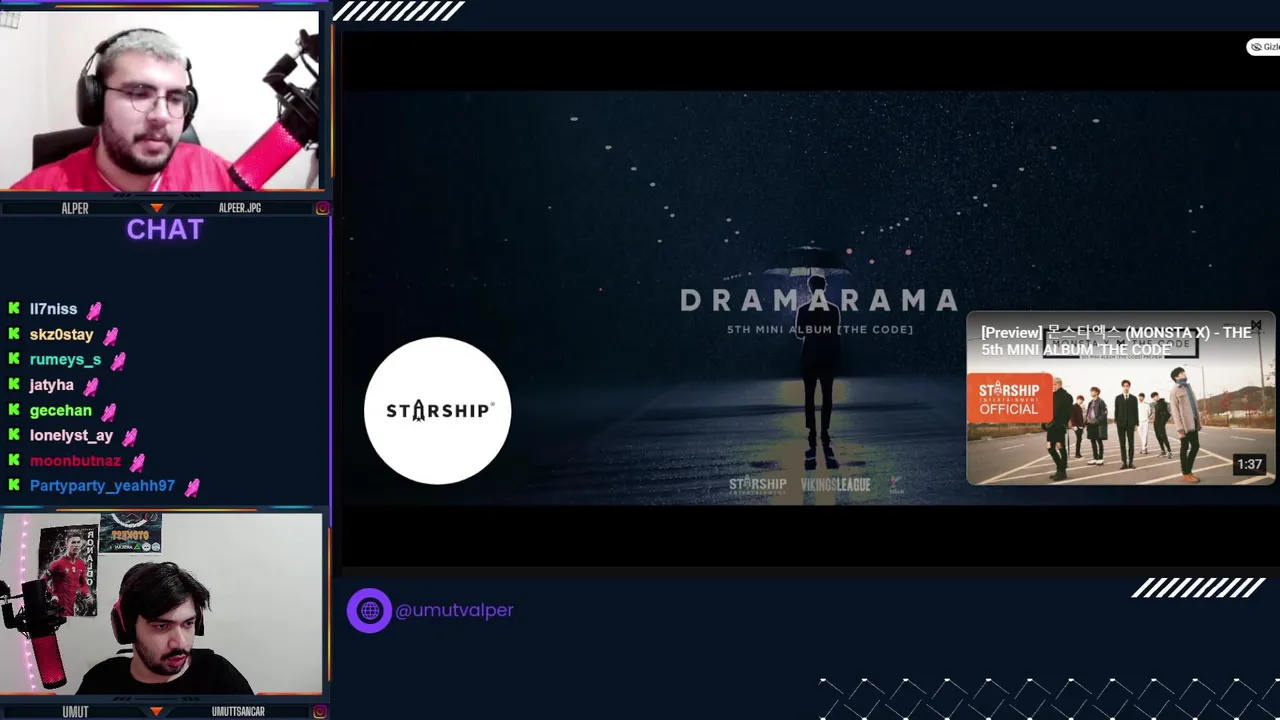
Task: Click the pink emote after moonbutnaz
Action: [x=137, y=462]
